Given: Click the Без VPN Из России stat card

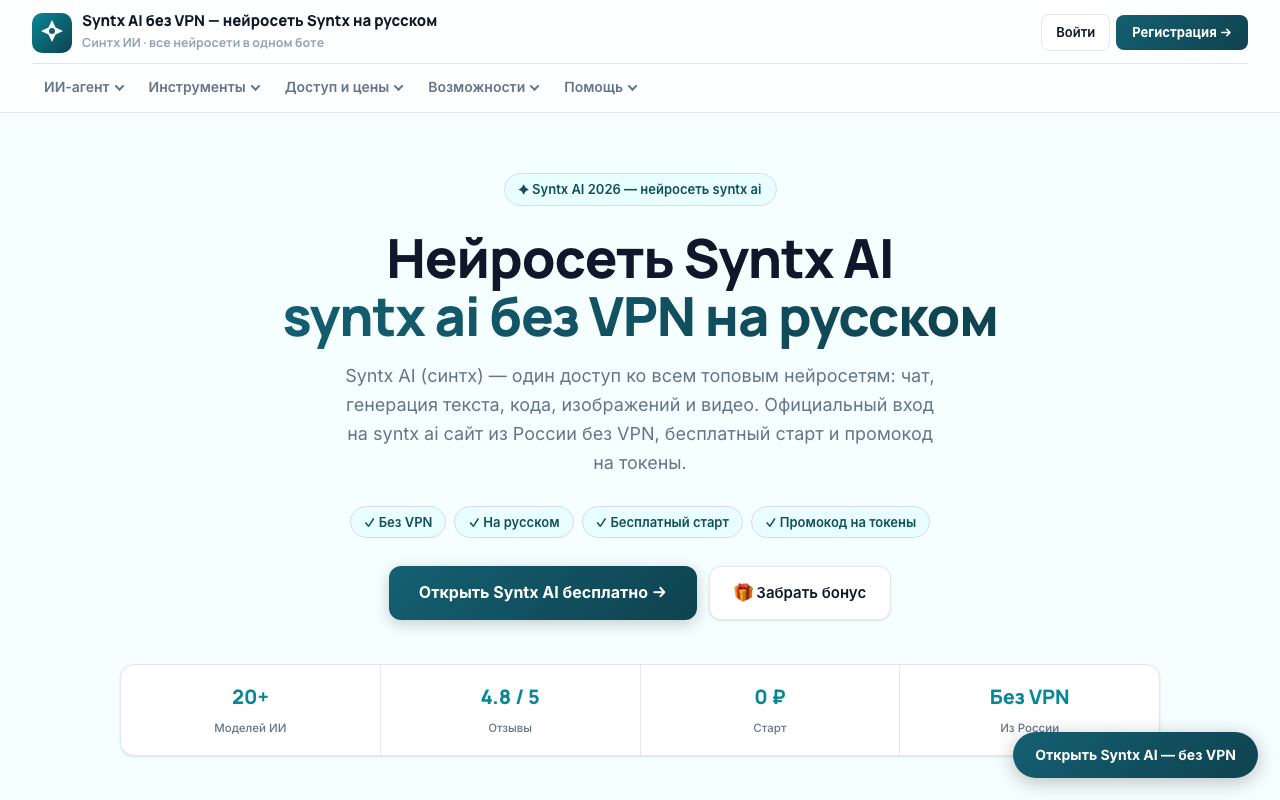Looking at the screenshot, I should pos(1029,710).
